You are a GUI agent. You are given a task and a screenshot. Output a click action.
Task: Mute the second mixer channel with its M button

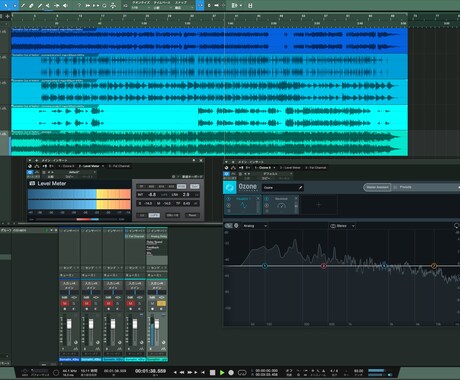tap(87, 304)
